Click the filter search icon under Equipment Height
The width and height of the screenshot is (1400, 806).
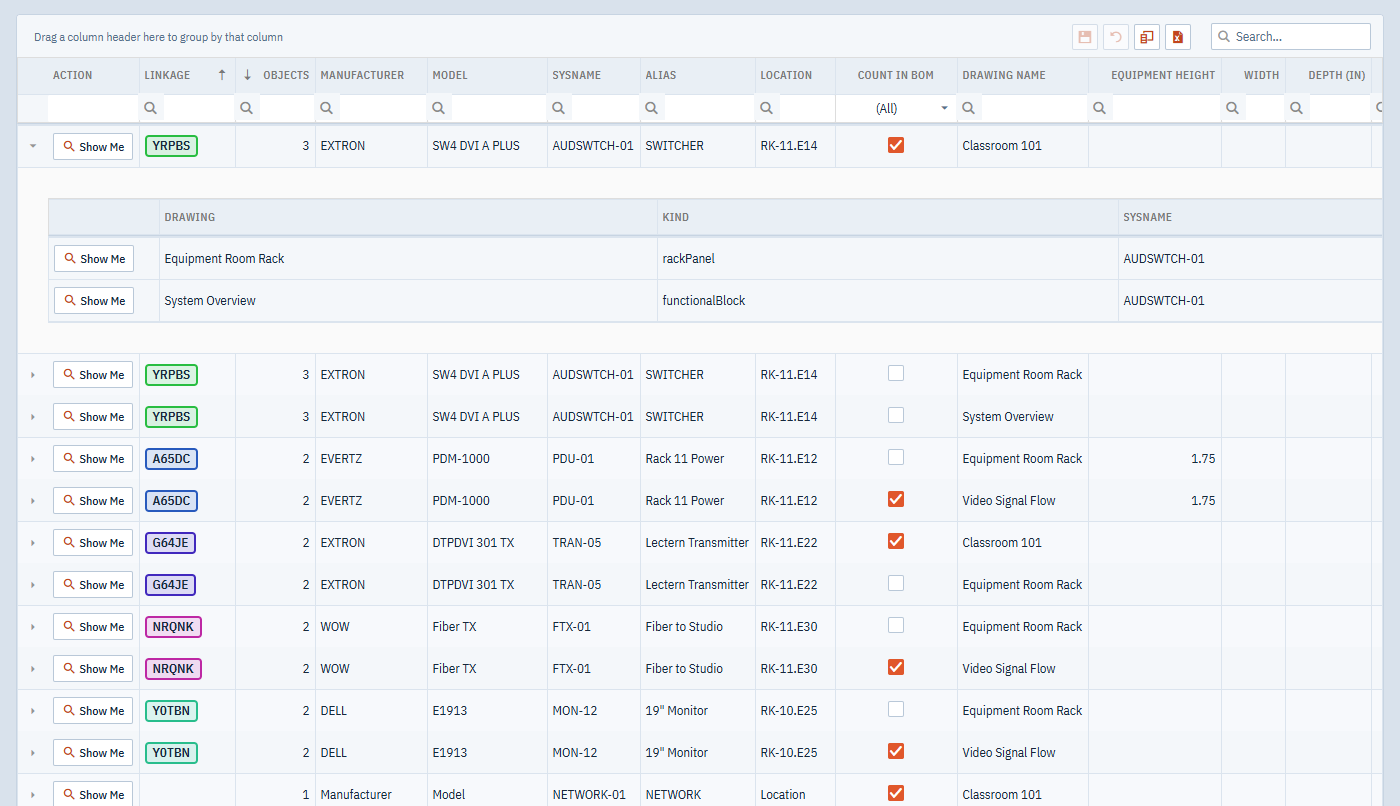pos(1100,108)
